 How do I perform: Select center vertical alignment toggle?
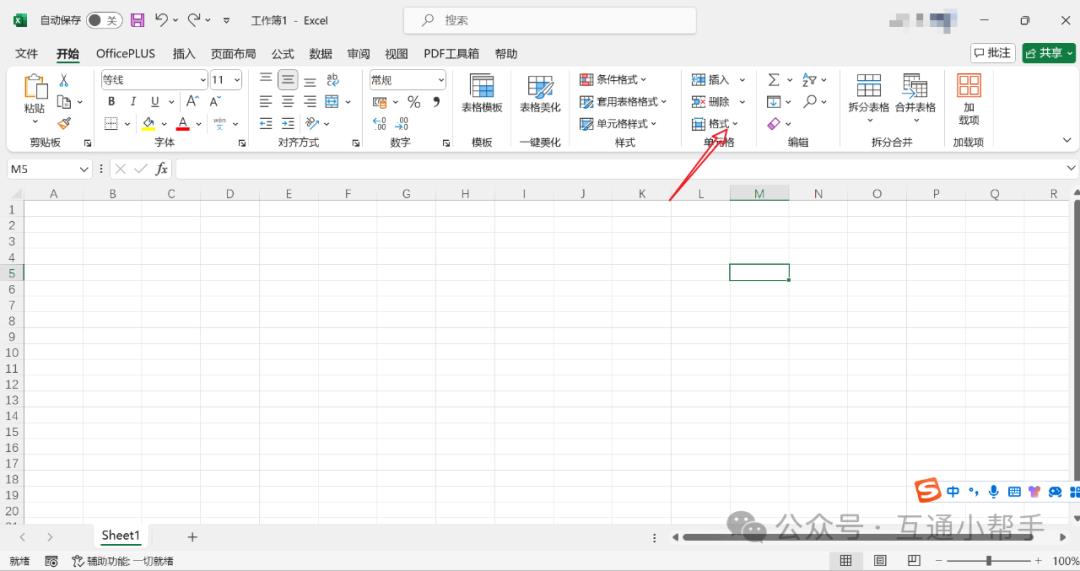[x=288, y=80]
